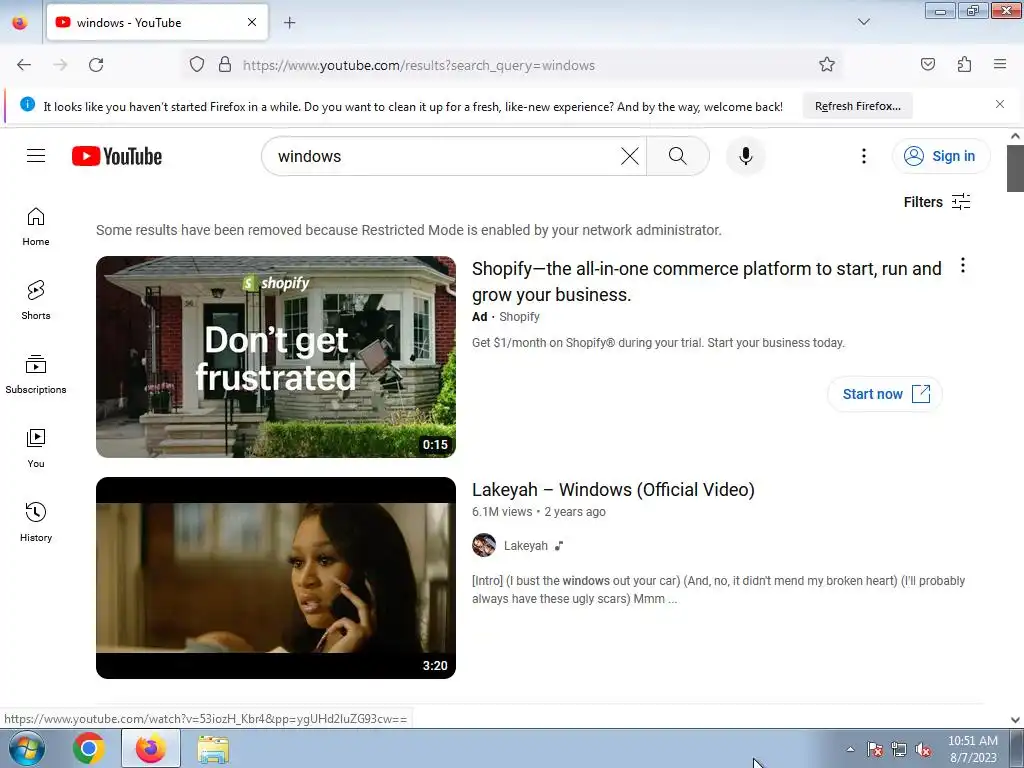Click the site padlock icon
The image size is (1024, 768).
click(225, 65)
